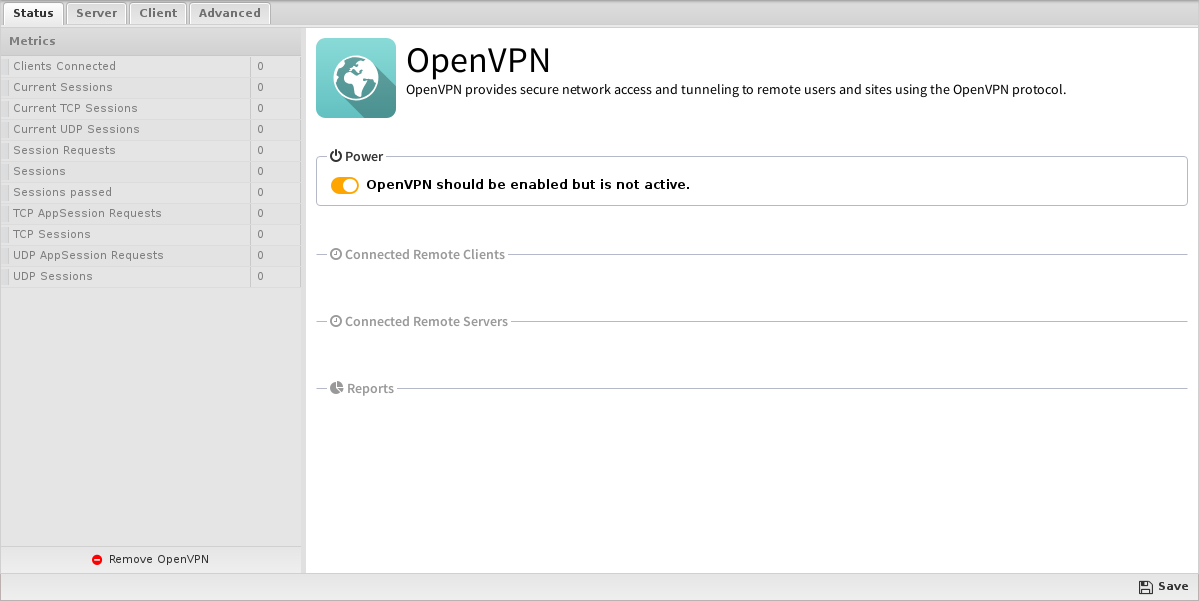The width and height of the screenshot is (1199, 601).
Task: Click the clock icon beside Connected Remote Clients
Action: (x=336, y=254)
